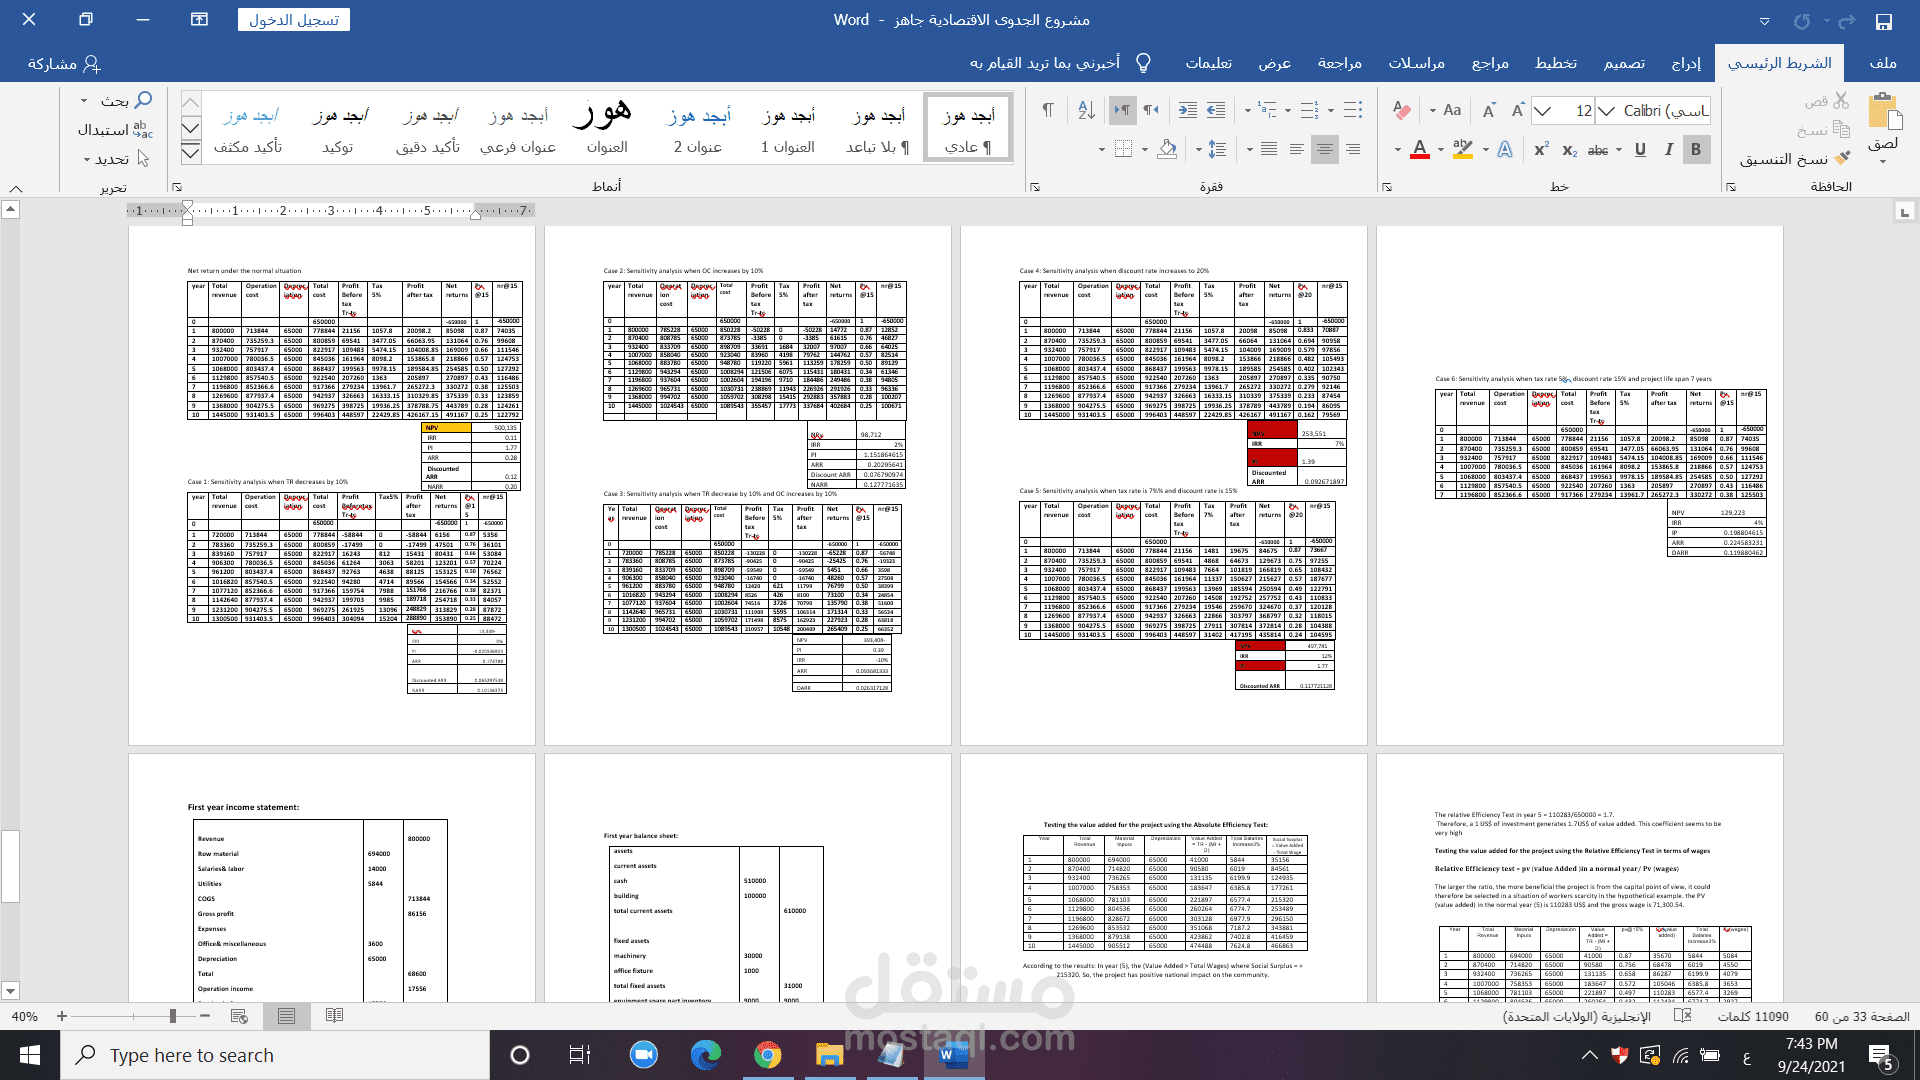Open the تصميم ribbon tab

point(1623,63)
